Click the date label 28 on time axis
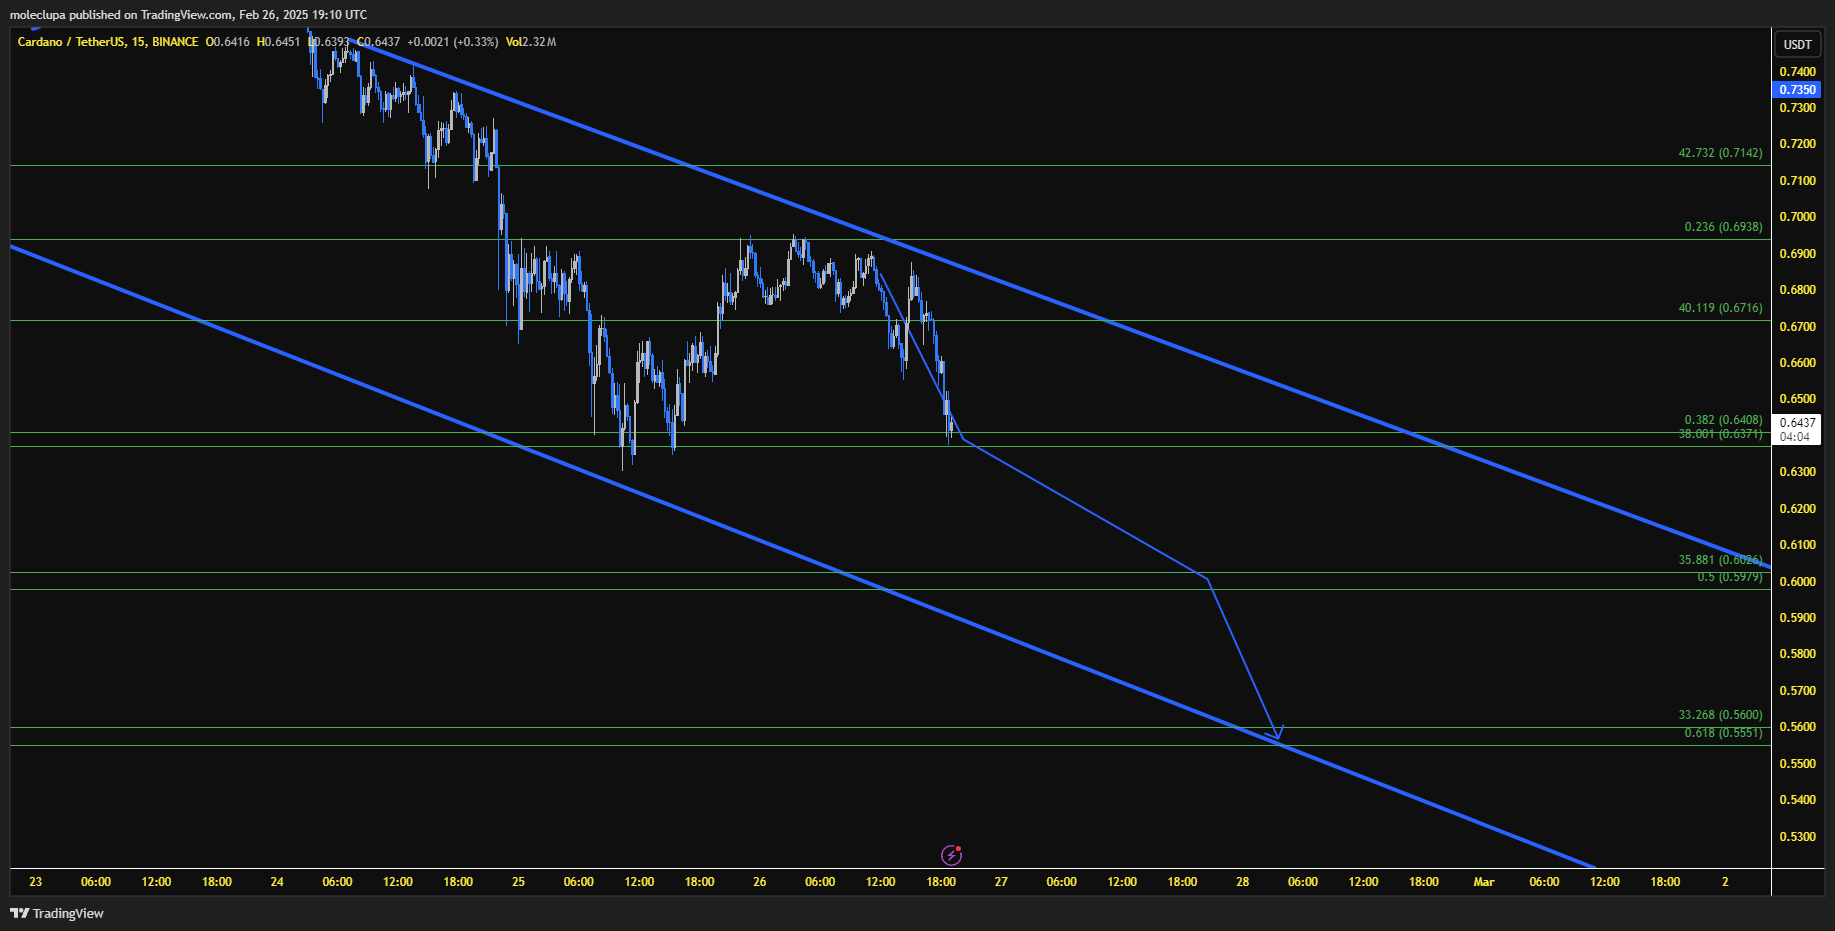The width and height of the screenshot is (1835, 931). (x=1242, y=882)
